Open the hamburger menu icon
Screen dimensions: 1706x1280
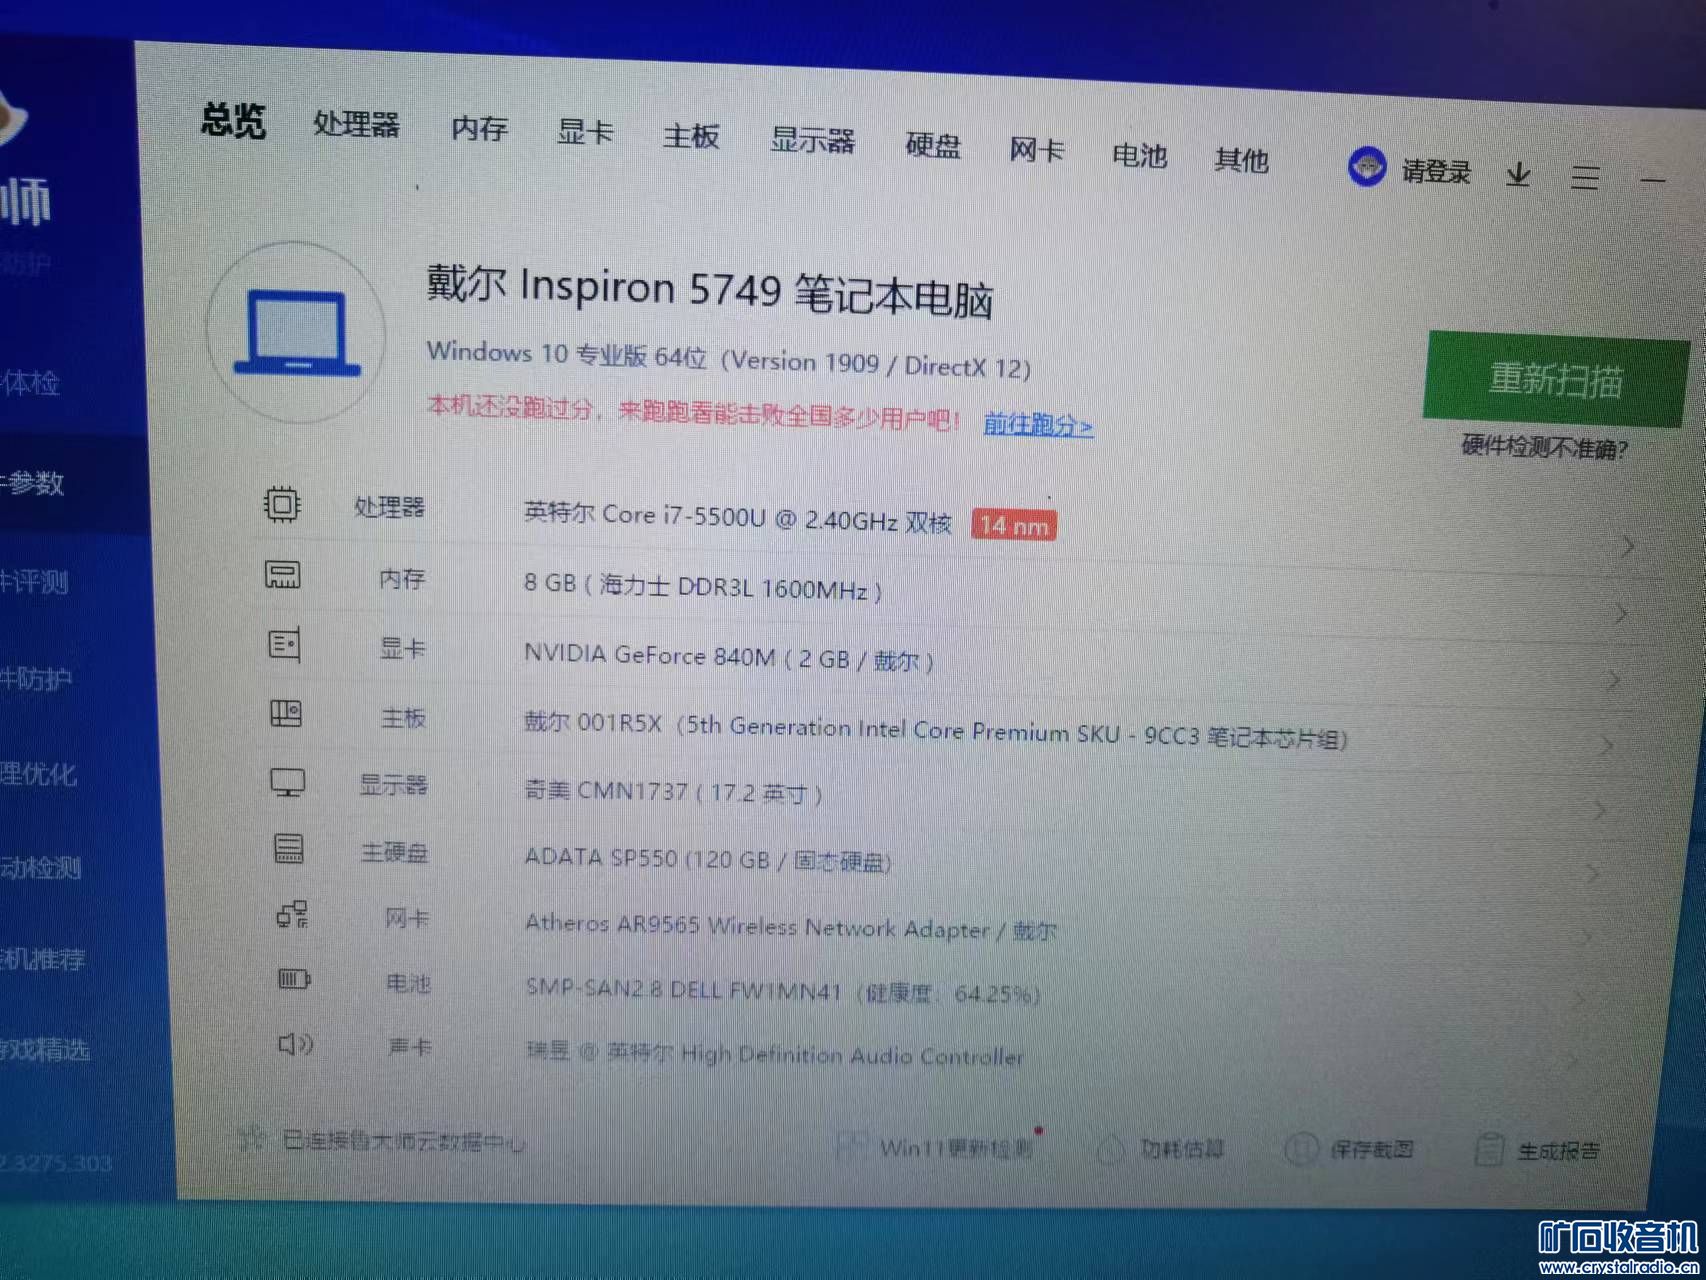[1585, 177]
